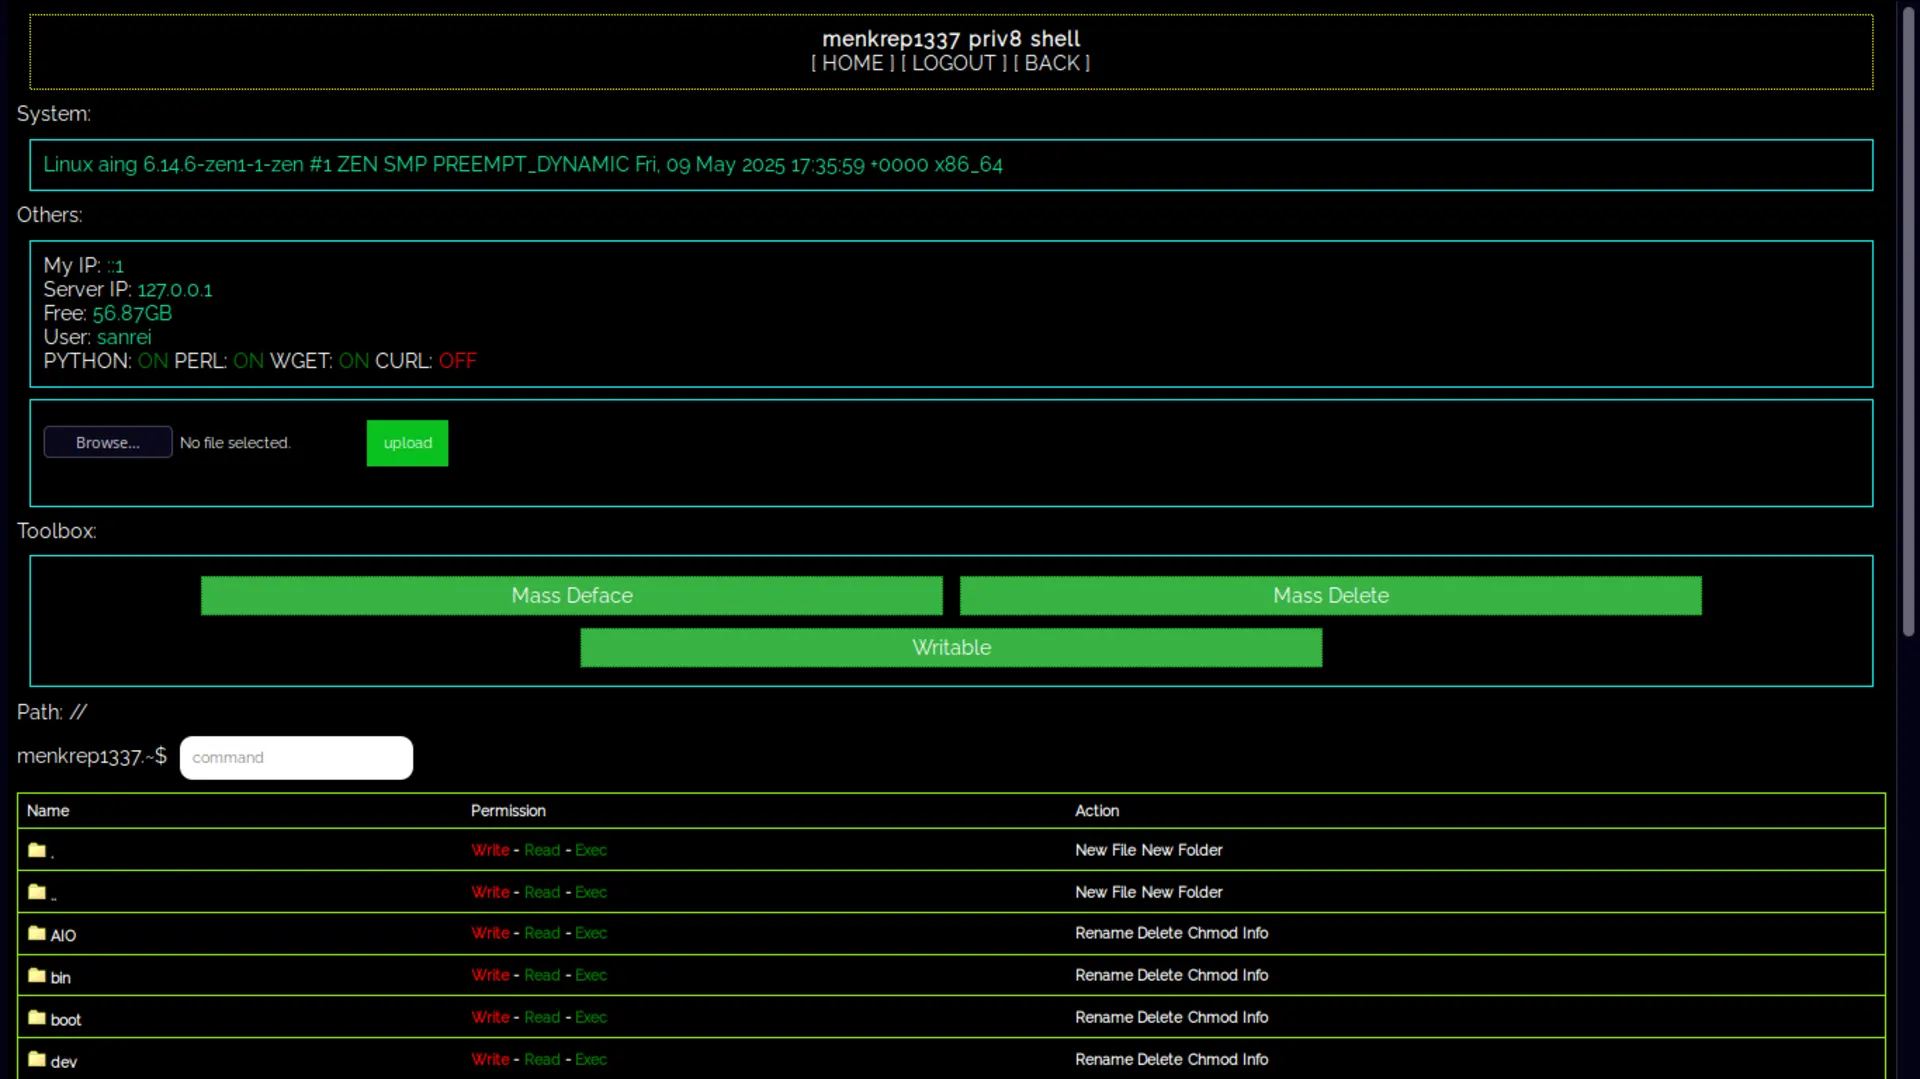Click the green upload button

(x=407, y=443)
